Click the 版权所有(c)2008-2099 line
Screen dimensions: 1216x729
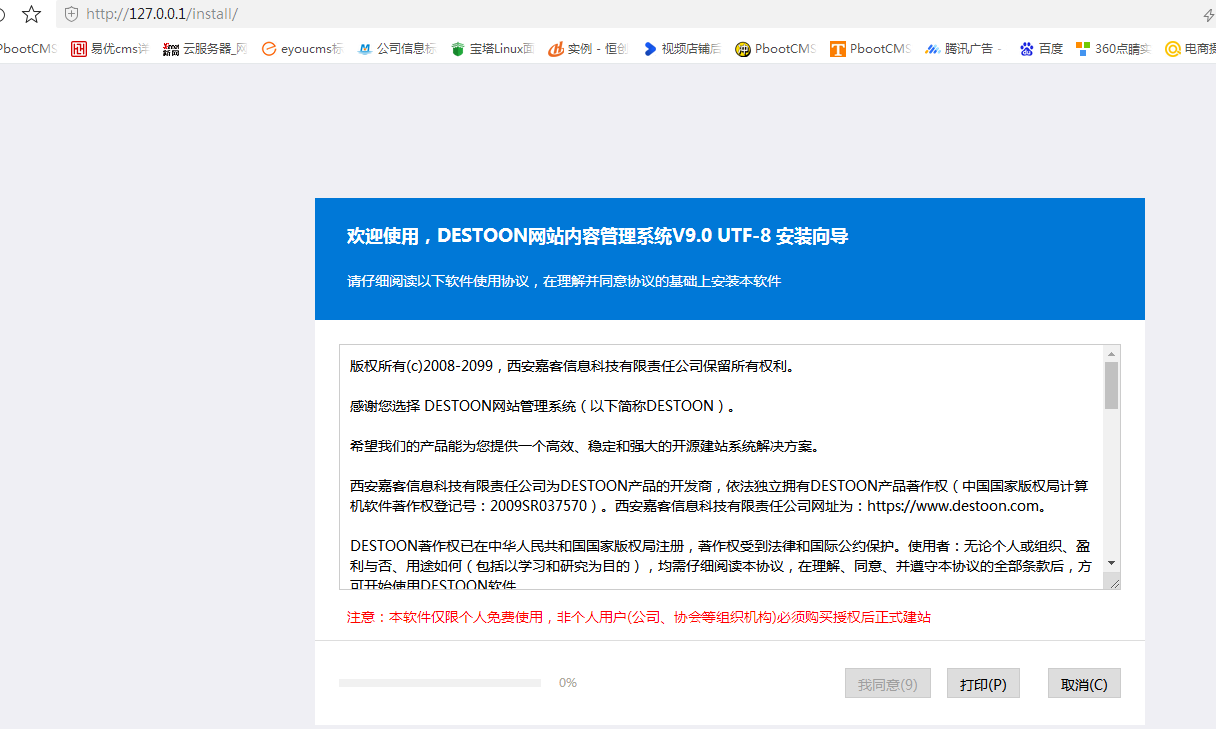click(571, 366)
